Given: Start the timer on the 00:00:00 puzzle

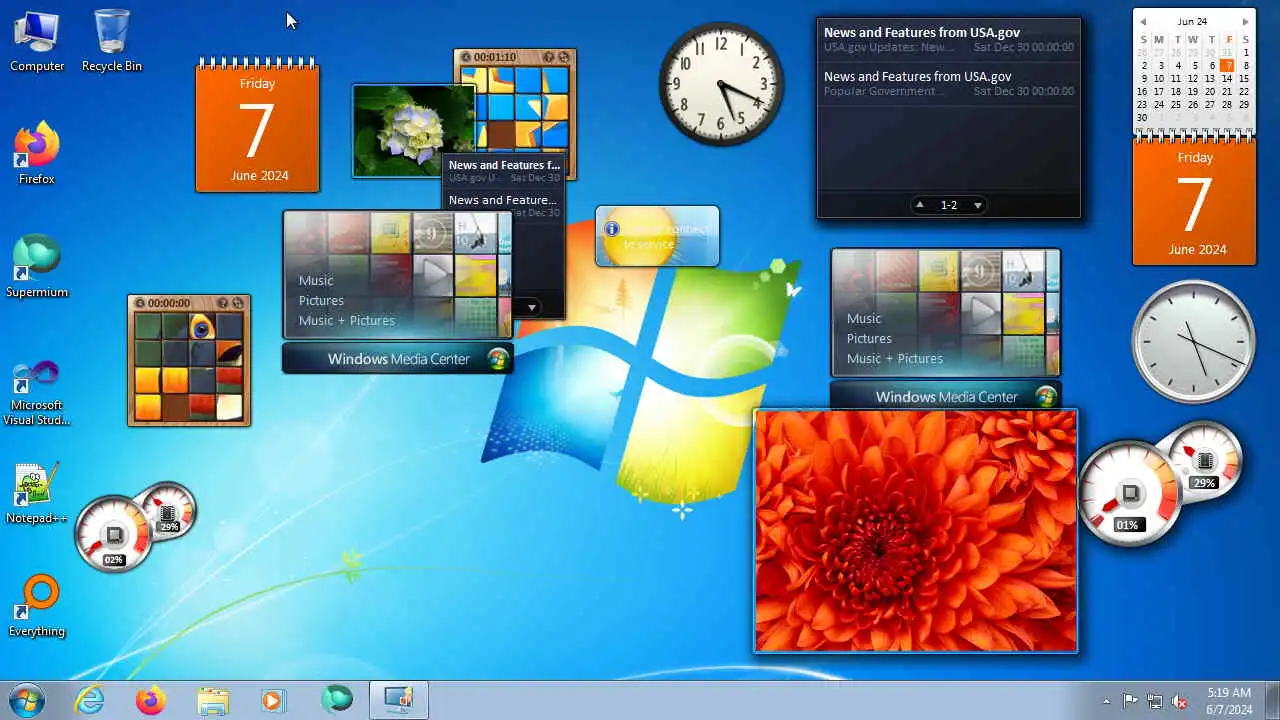Looking at the screenshot, I should tap(140, 302).
